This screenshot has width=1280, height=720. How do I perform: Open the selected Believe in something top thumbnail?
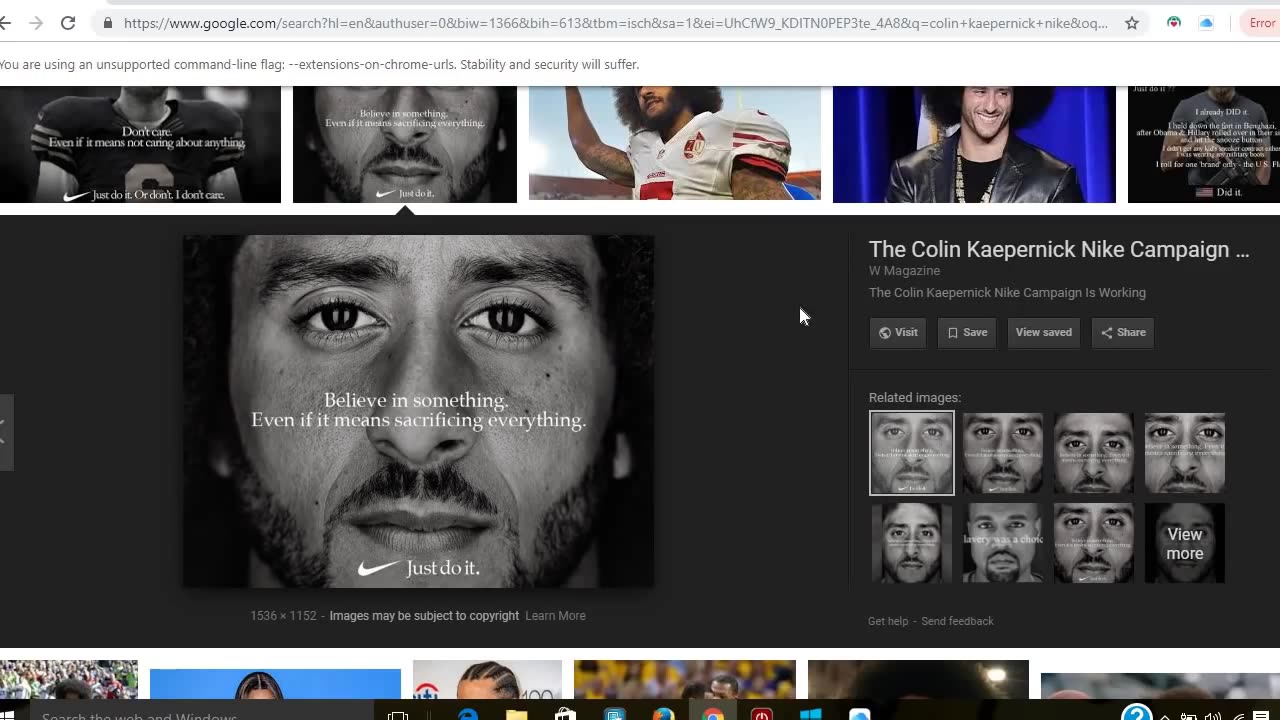pos(405,144)
